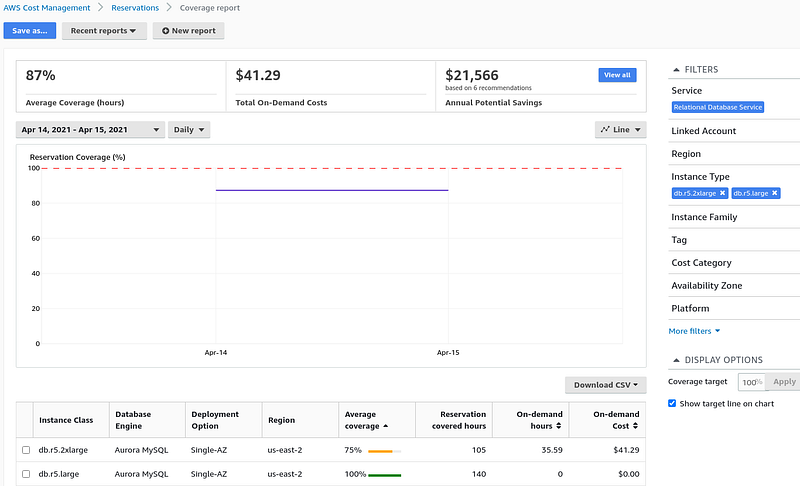Open the Recent reports dropdown

[104, 31]
